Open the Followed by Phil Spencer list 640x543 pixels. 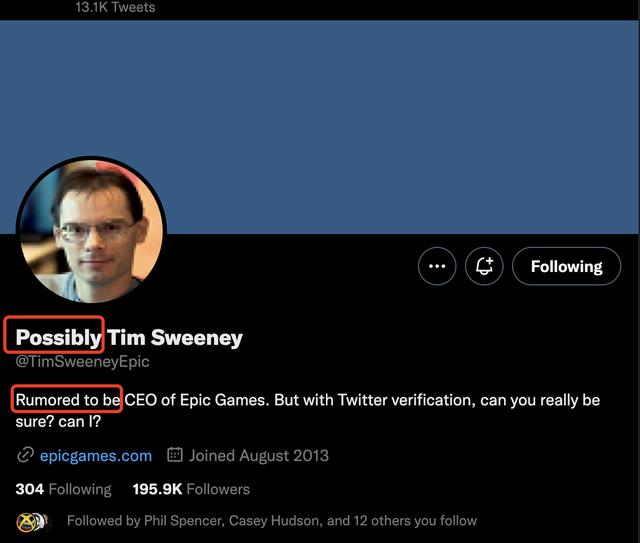[x=271, y=521]
